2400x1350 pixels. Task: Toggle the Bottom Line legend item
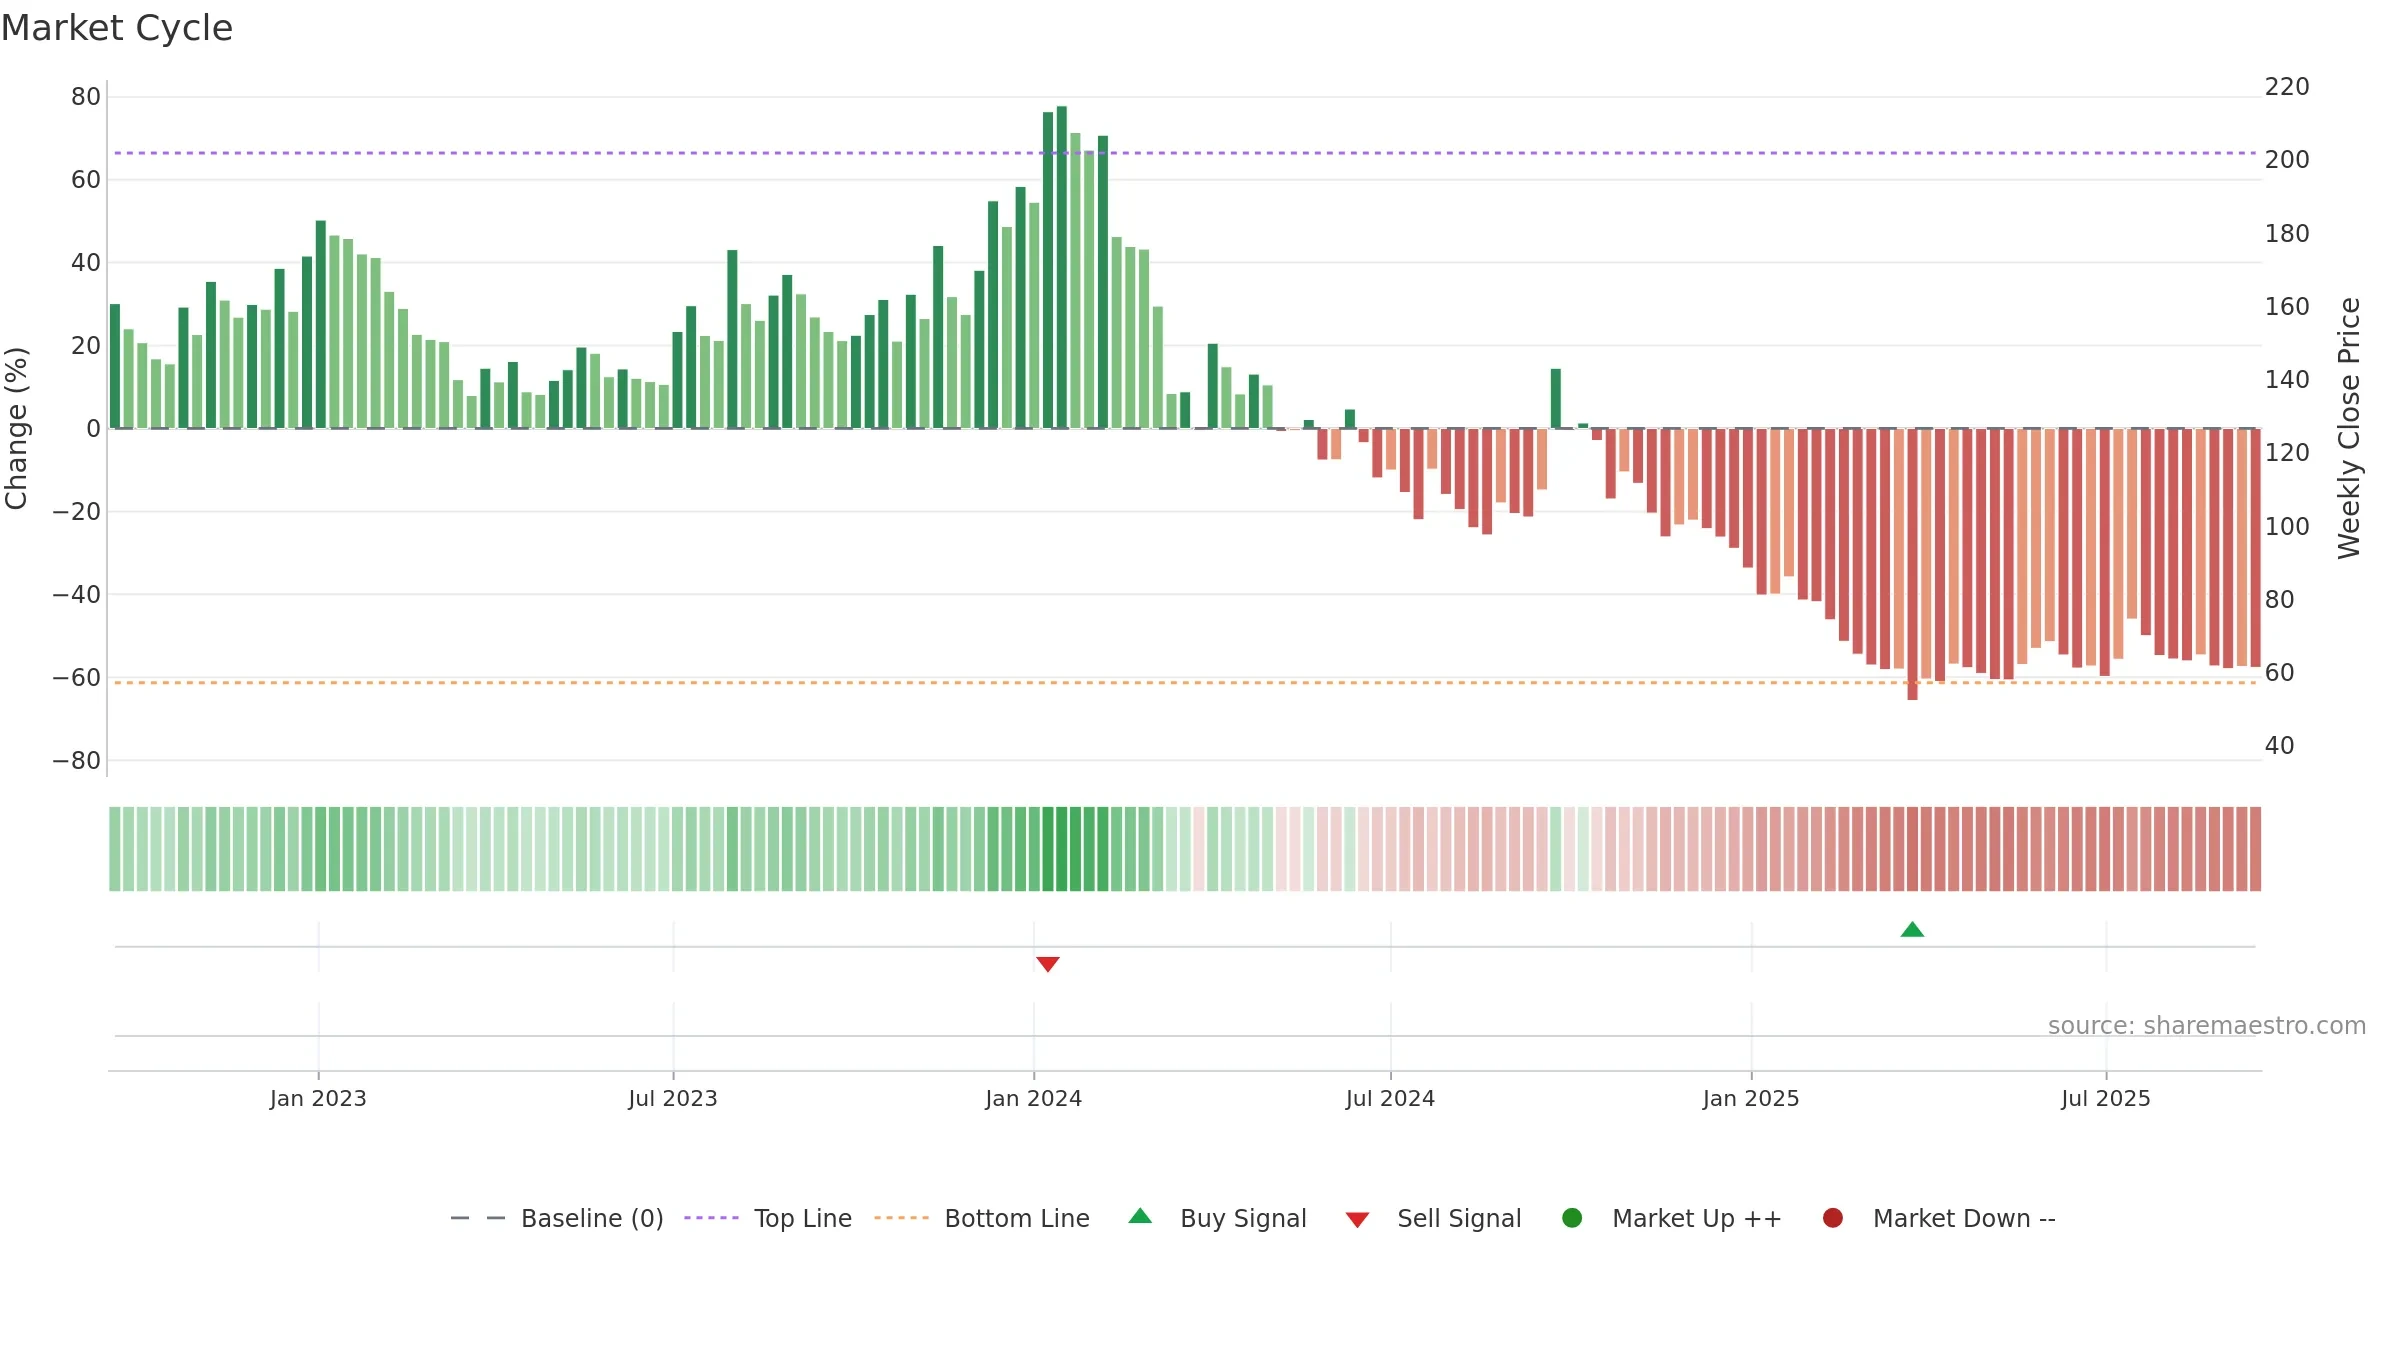[982, 1218]
